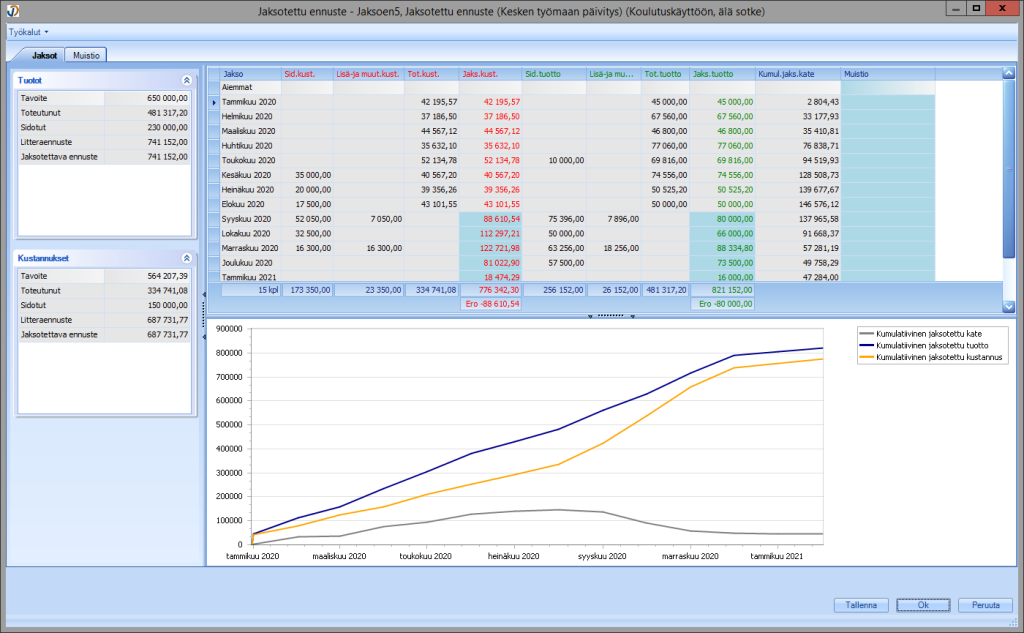Click the table scroll up arrow
Screen dimensions: 1024x633
tap(1008, 73)
